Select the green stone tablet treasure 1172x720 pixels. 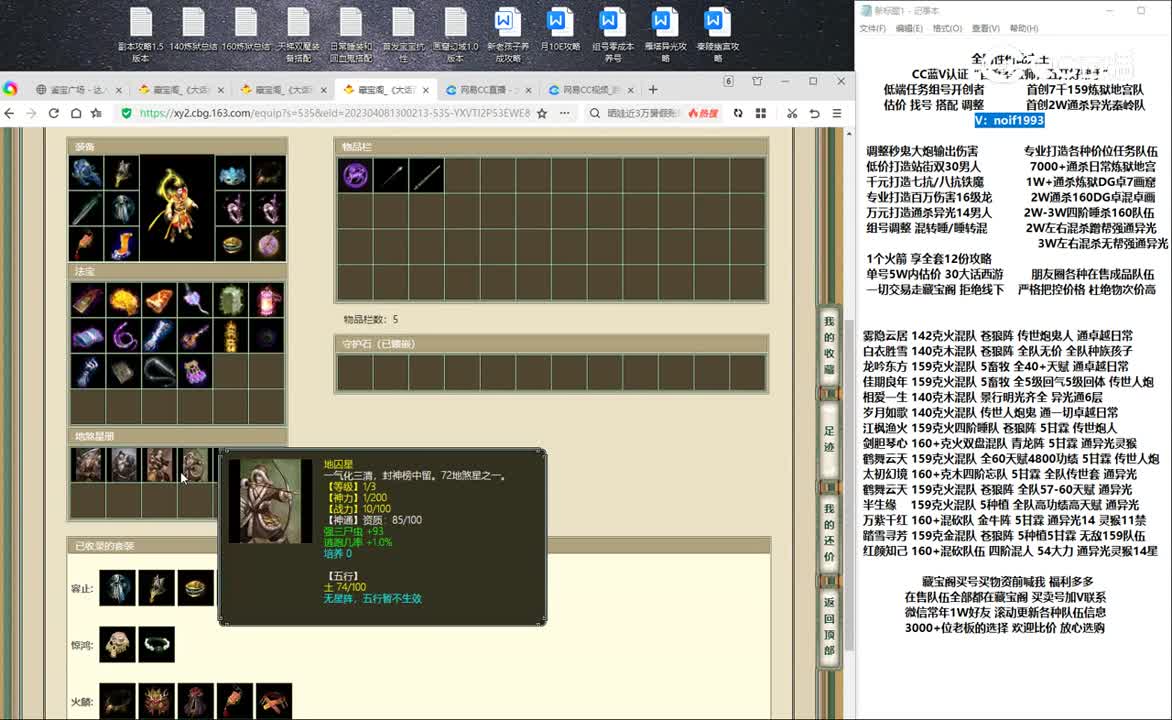click(231, 301)
